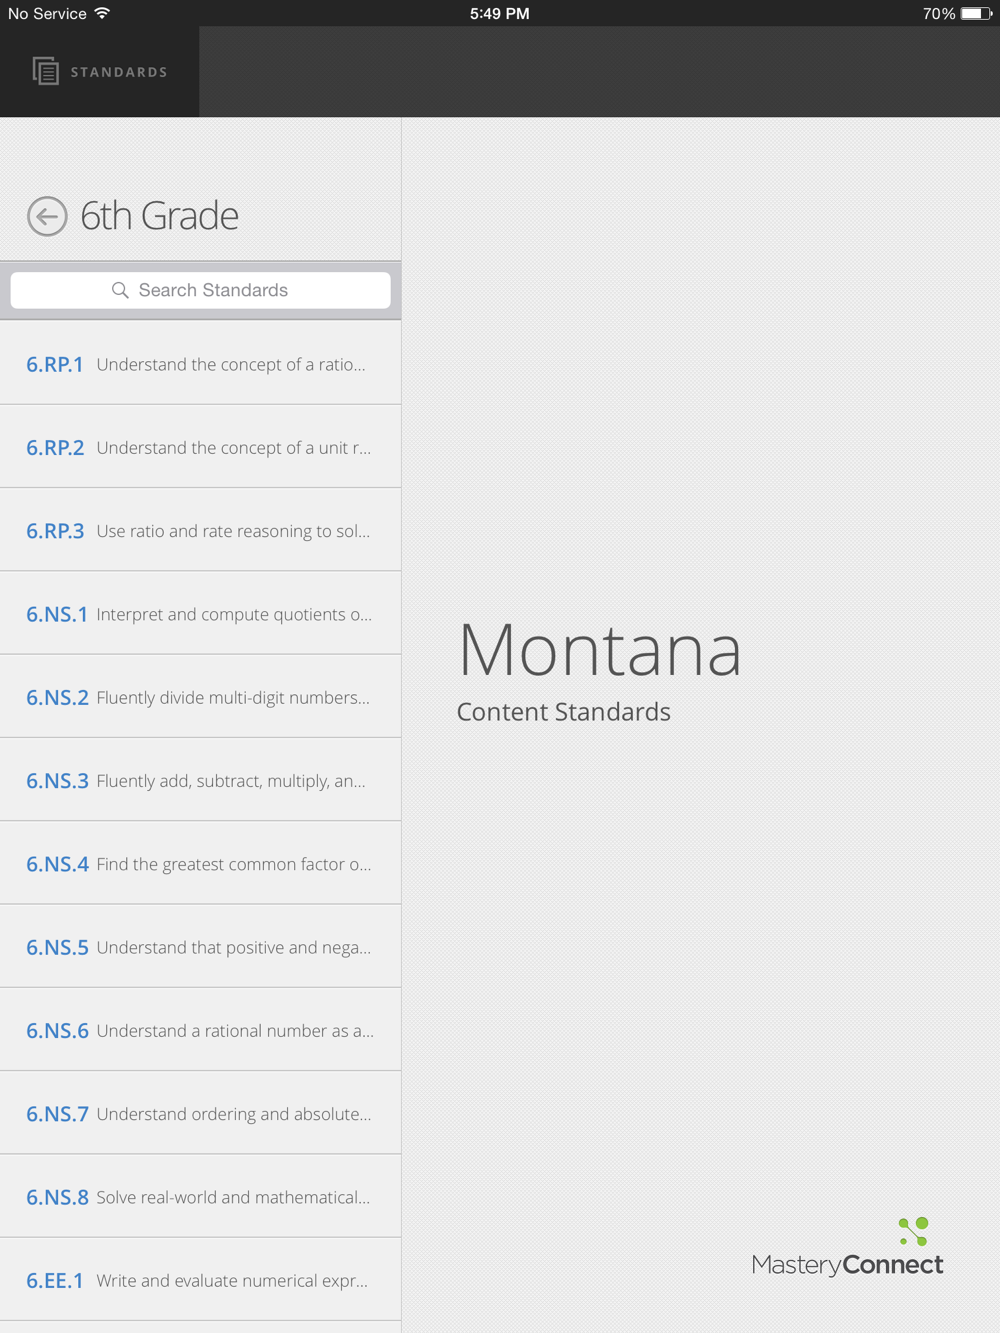Open 6.NS.7 ordering and absolute value
Viewport: 1000px width, 1333px height.
pyautogui.click(x=200, y=1113)
